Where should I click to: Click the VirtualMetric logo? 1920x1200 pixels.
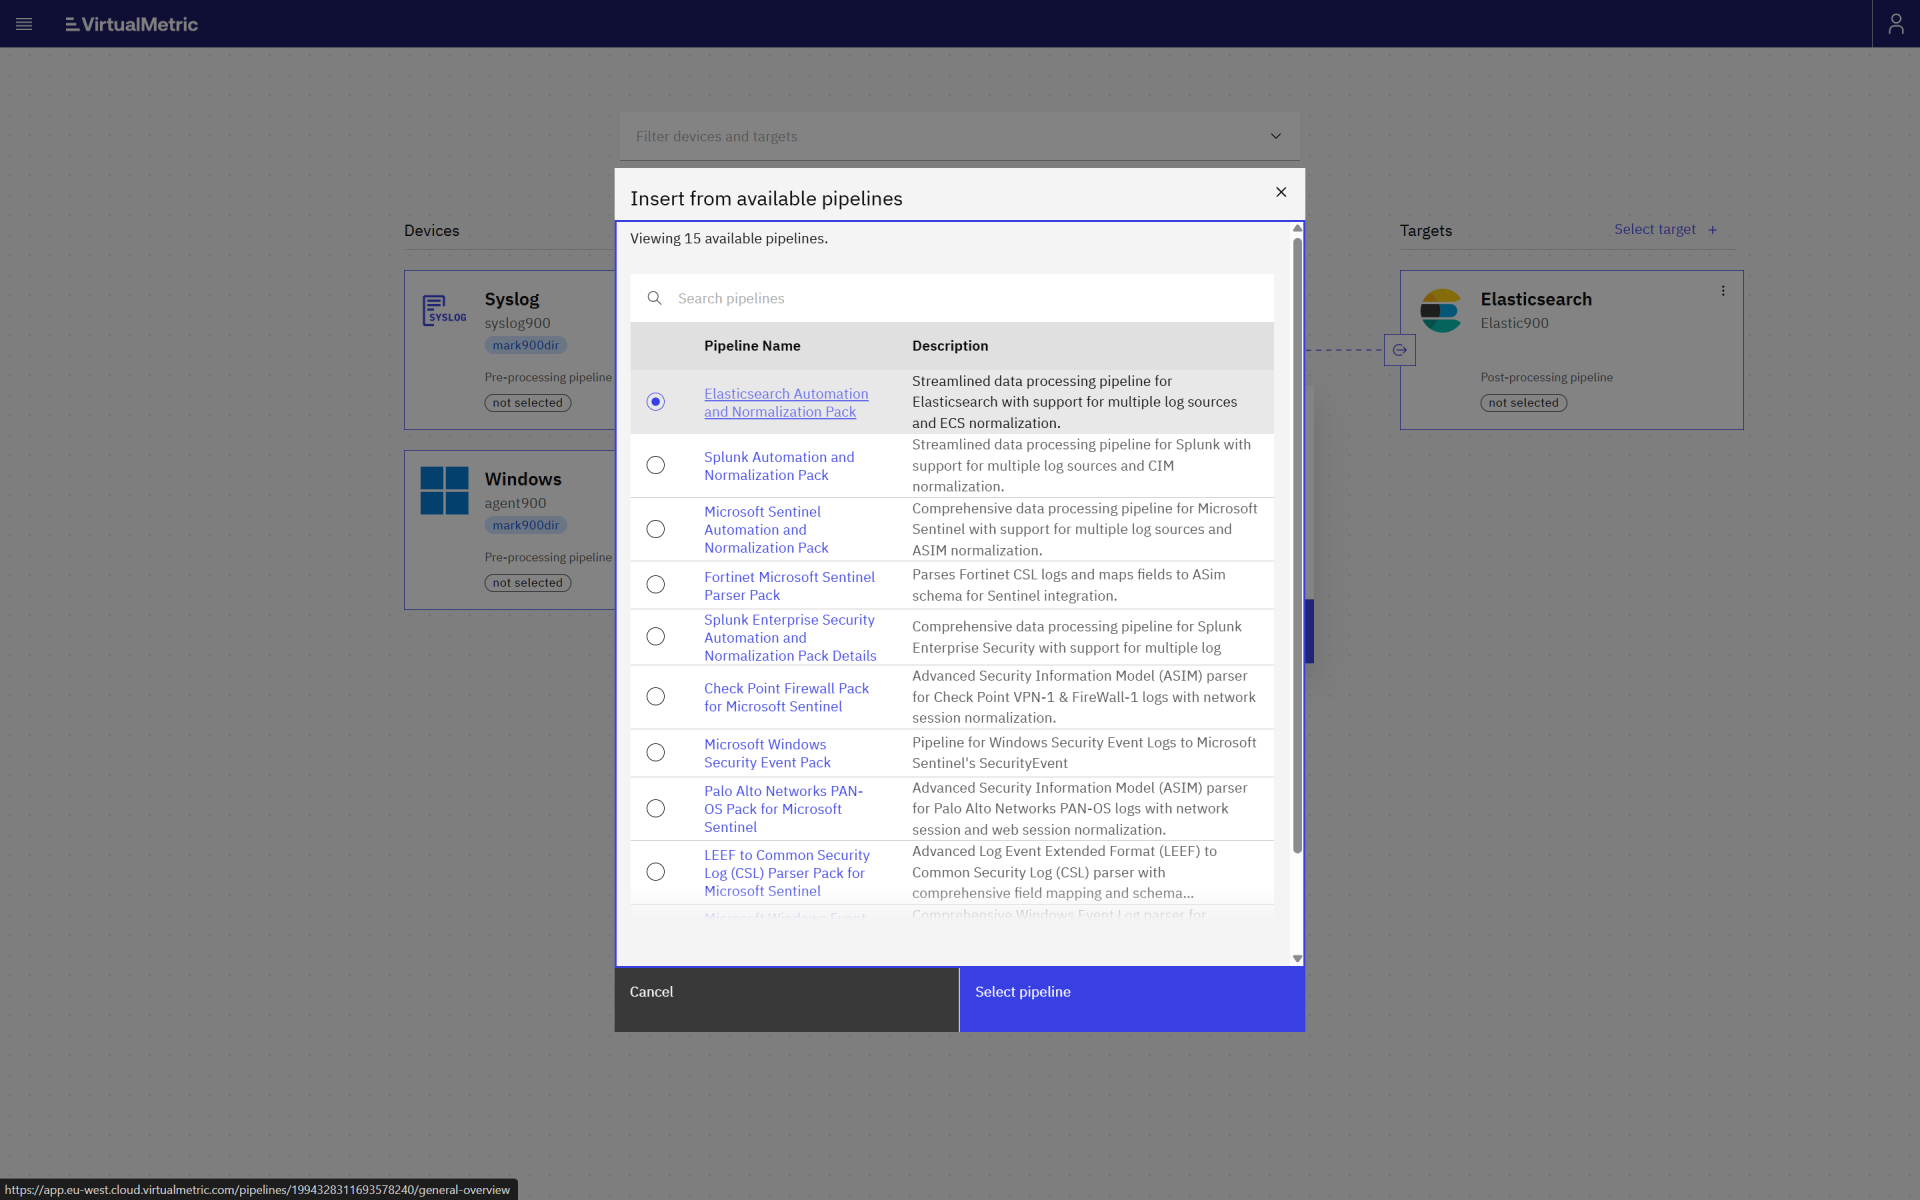pos(130,24)
